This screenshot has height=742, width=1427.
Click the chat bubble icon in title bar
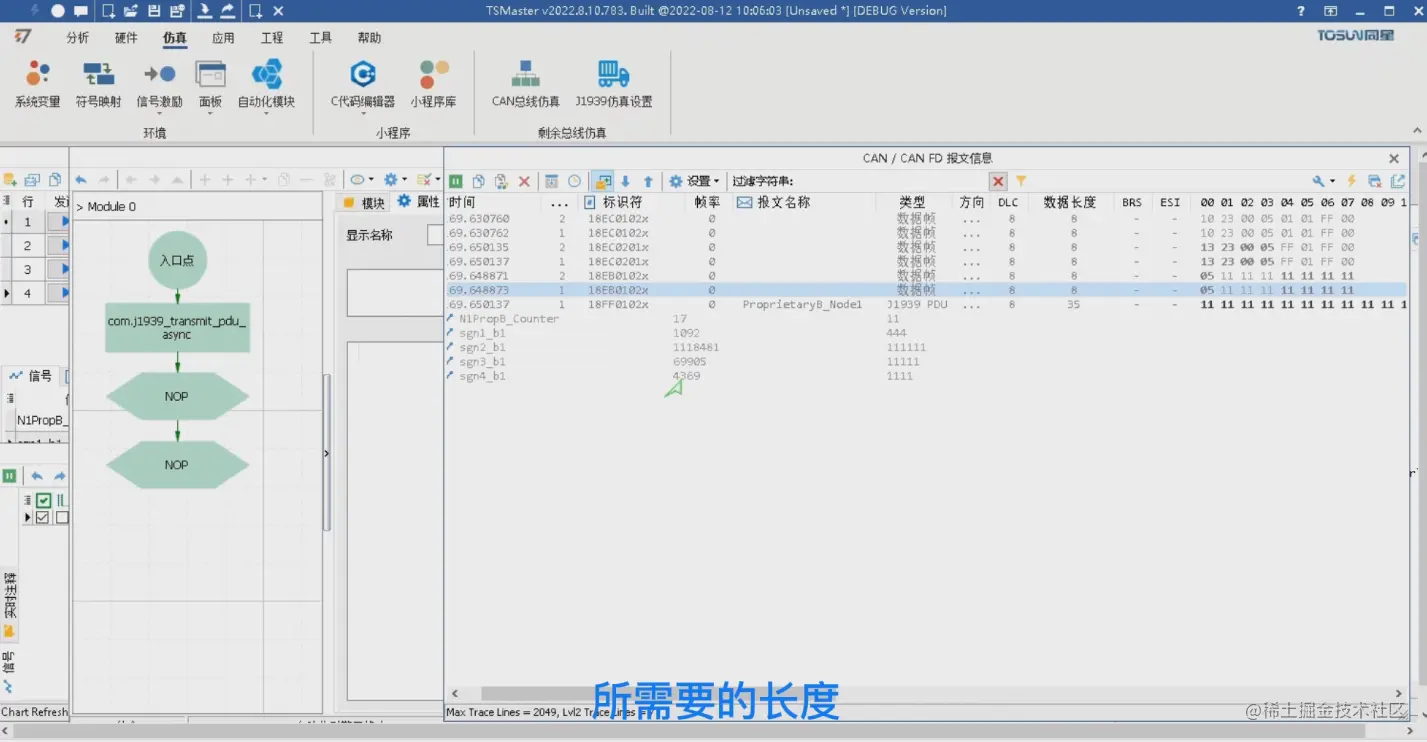[81, 11]
